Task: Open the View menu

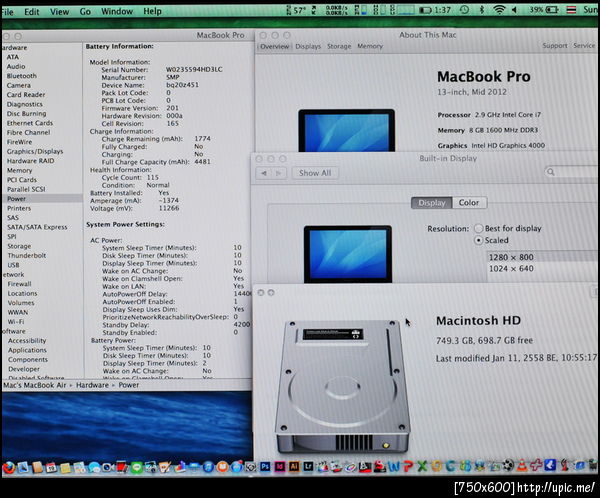Action: click(x=60, y=11)
